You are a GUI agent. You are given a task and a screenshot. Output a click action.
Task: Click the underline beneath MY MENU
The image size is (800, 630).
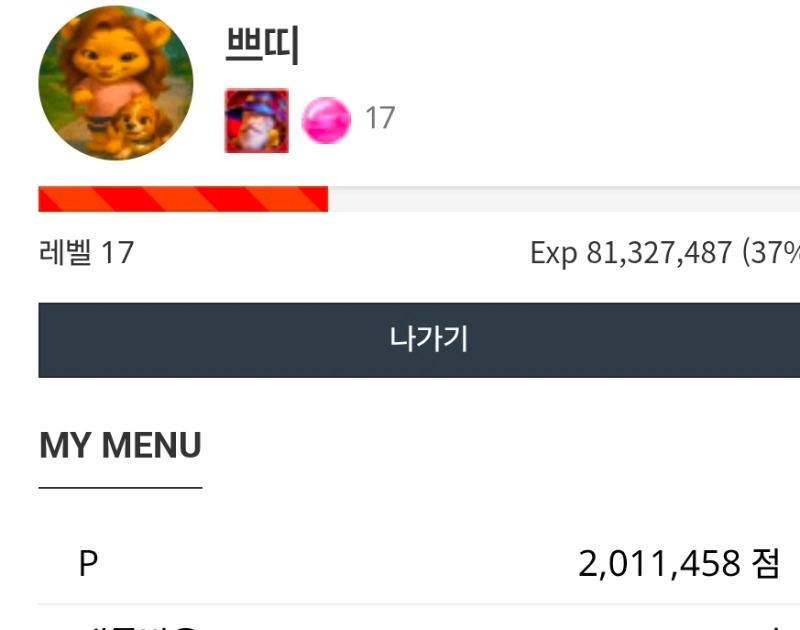tap(120, 488)
